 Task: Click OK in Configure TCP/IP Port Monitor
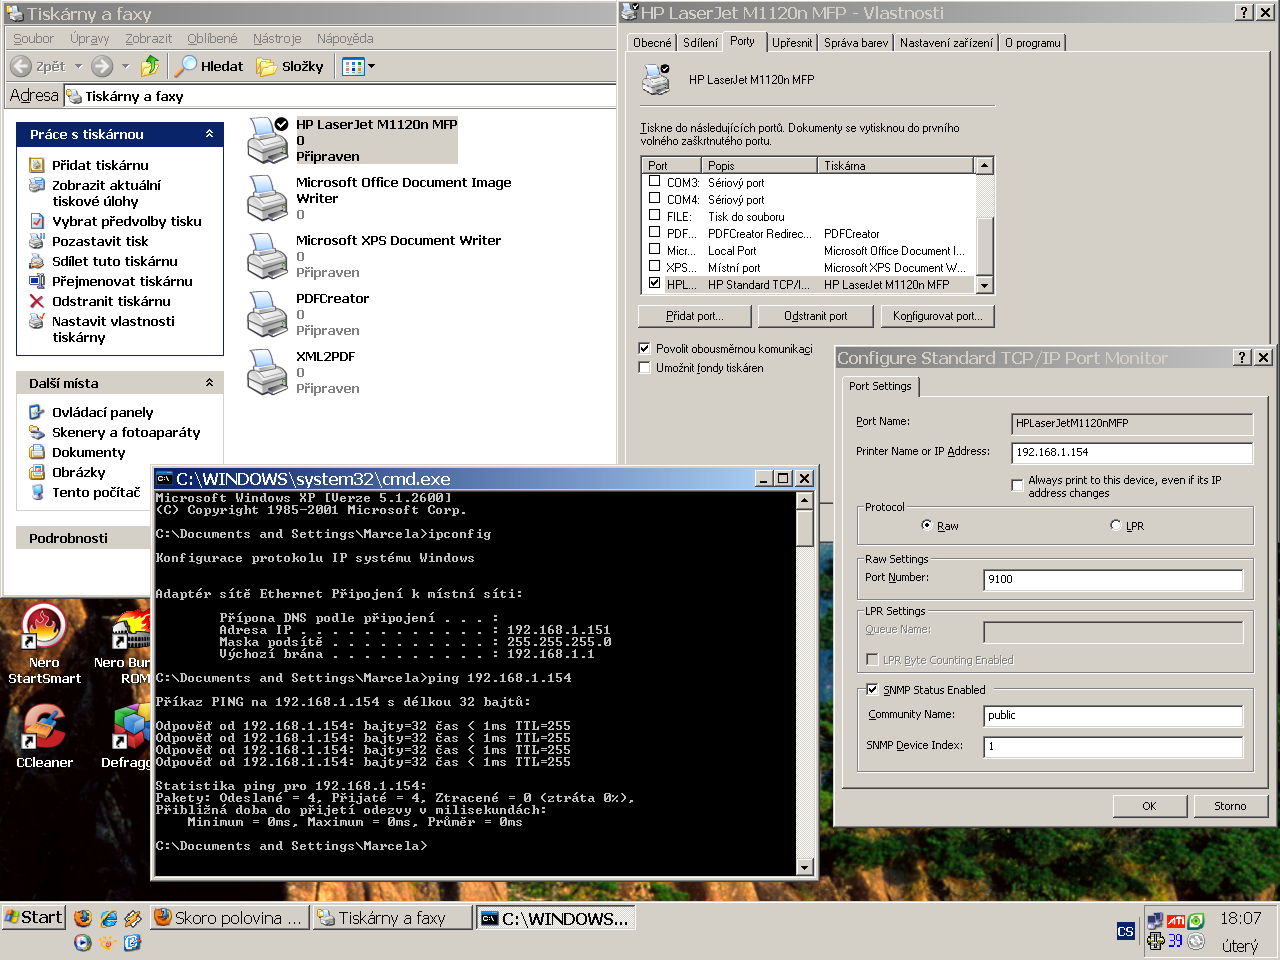[1150, 806]
